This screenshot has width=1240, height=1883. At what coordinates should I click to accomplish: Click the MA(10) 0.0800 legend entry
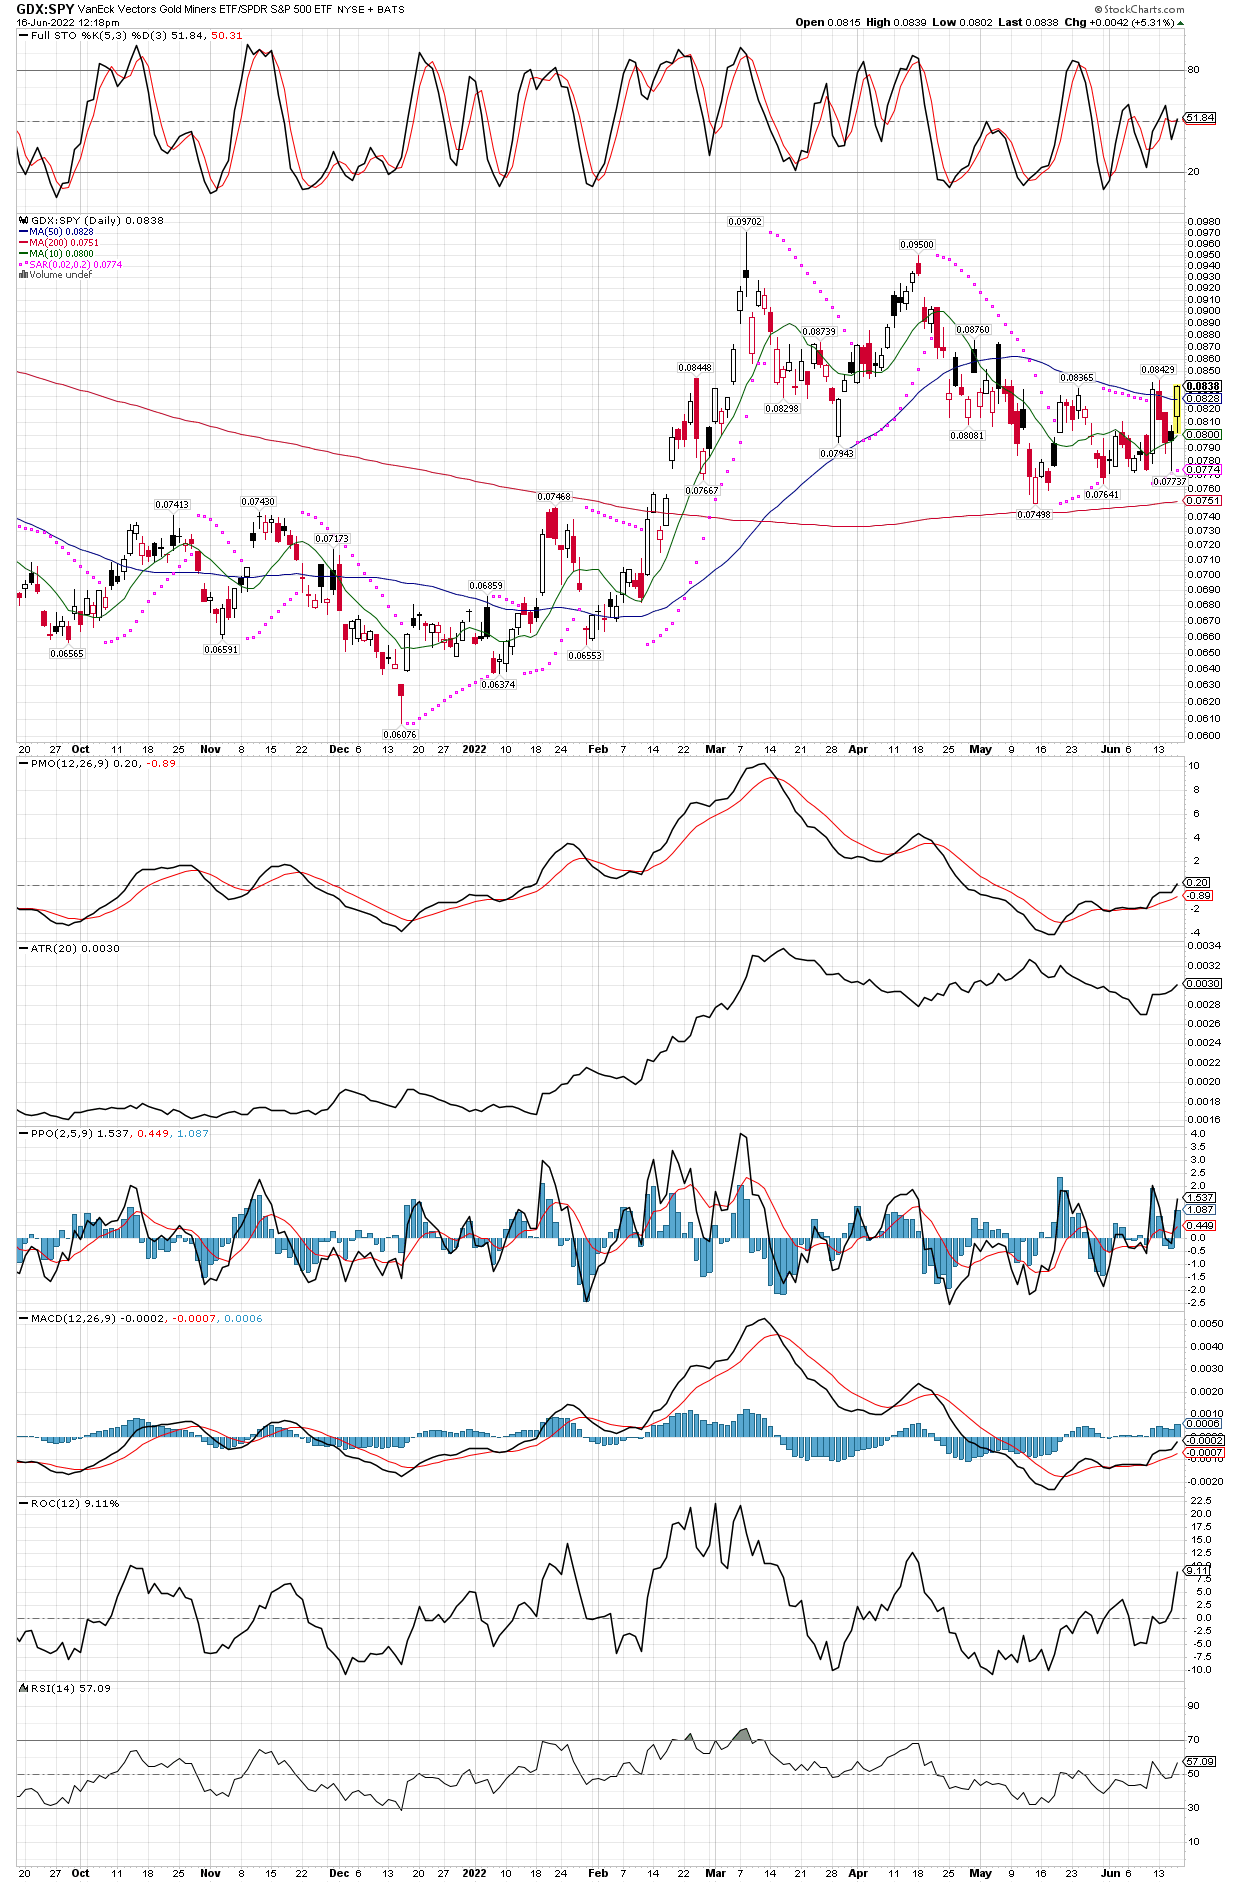pyautogui.click(x=61, y=254)
